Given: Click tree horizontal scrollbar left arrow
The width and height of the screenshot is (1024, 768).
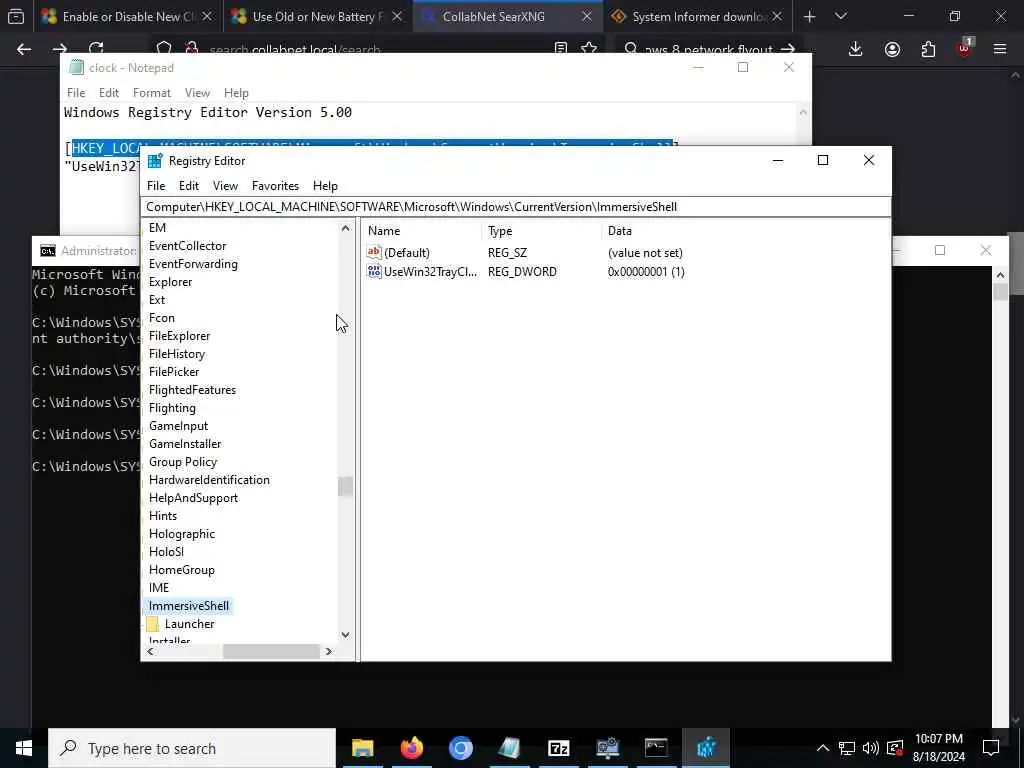Looking at the screenshot, I should [151, 652].
